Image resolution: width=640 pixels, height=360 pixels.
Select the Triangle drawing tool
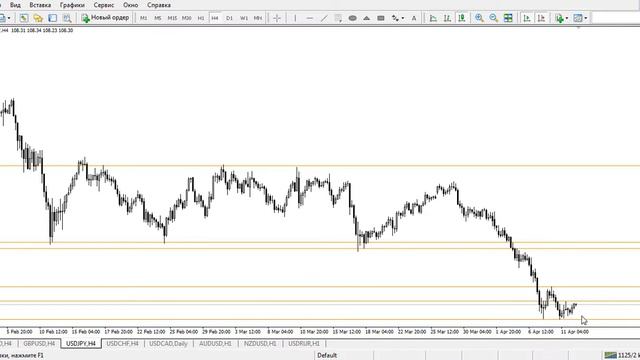click(x=367, y=18)
